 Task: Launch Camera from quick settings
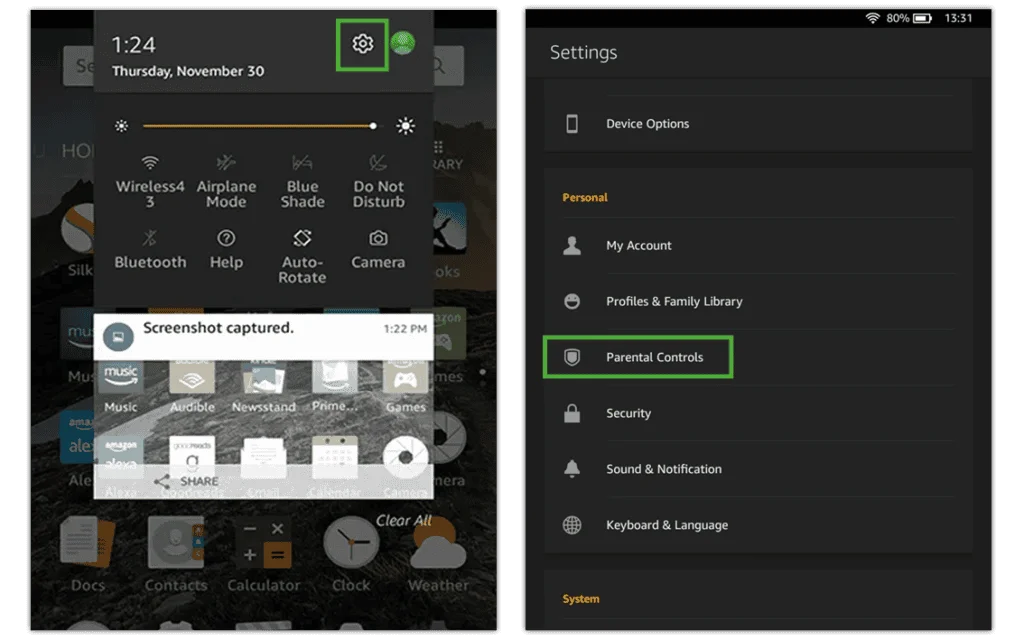pos(378,249)
